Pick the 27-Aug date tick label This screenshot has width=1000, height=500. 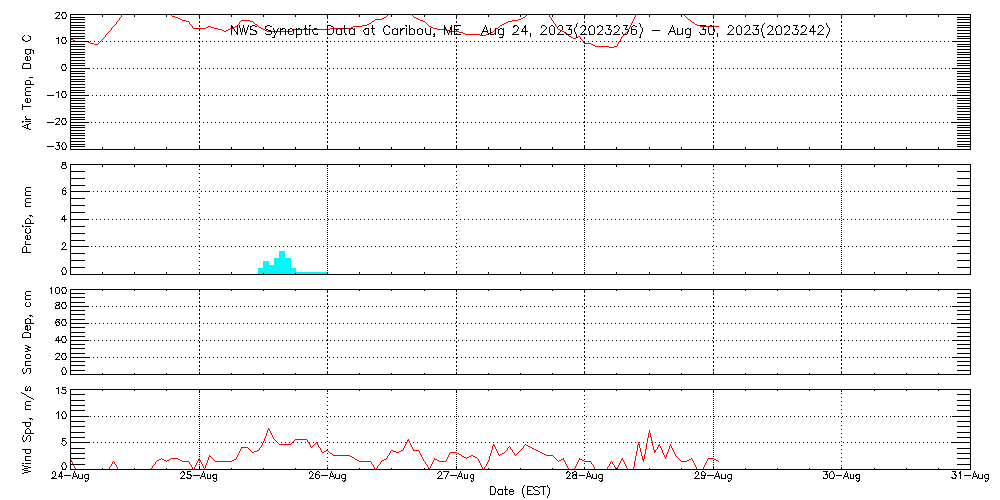[x=456, y=478]
